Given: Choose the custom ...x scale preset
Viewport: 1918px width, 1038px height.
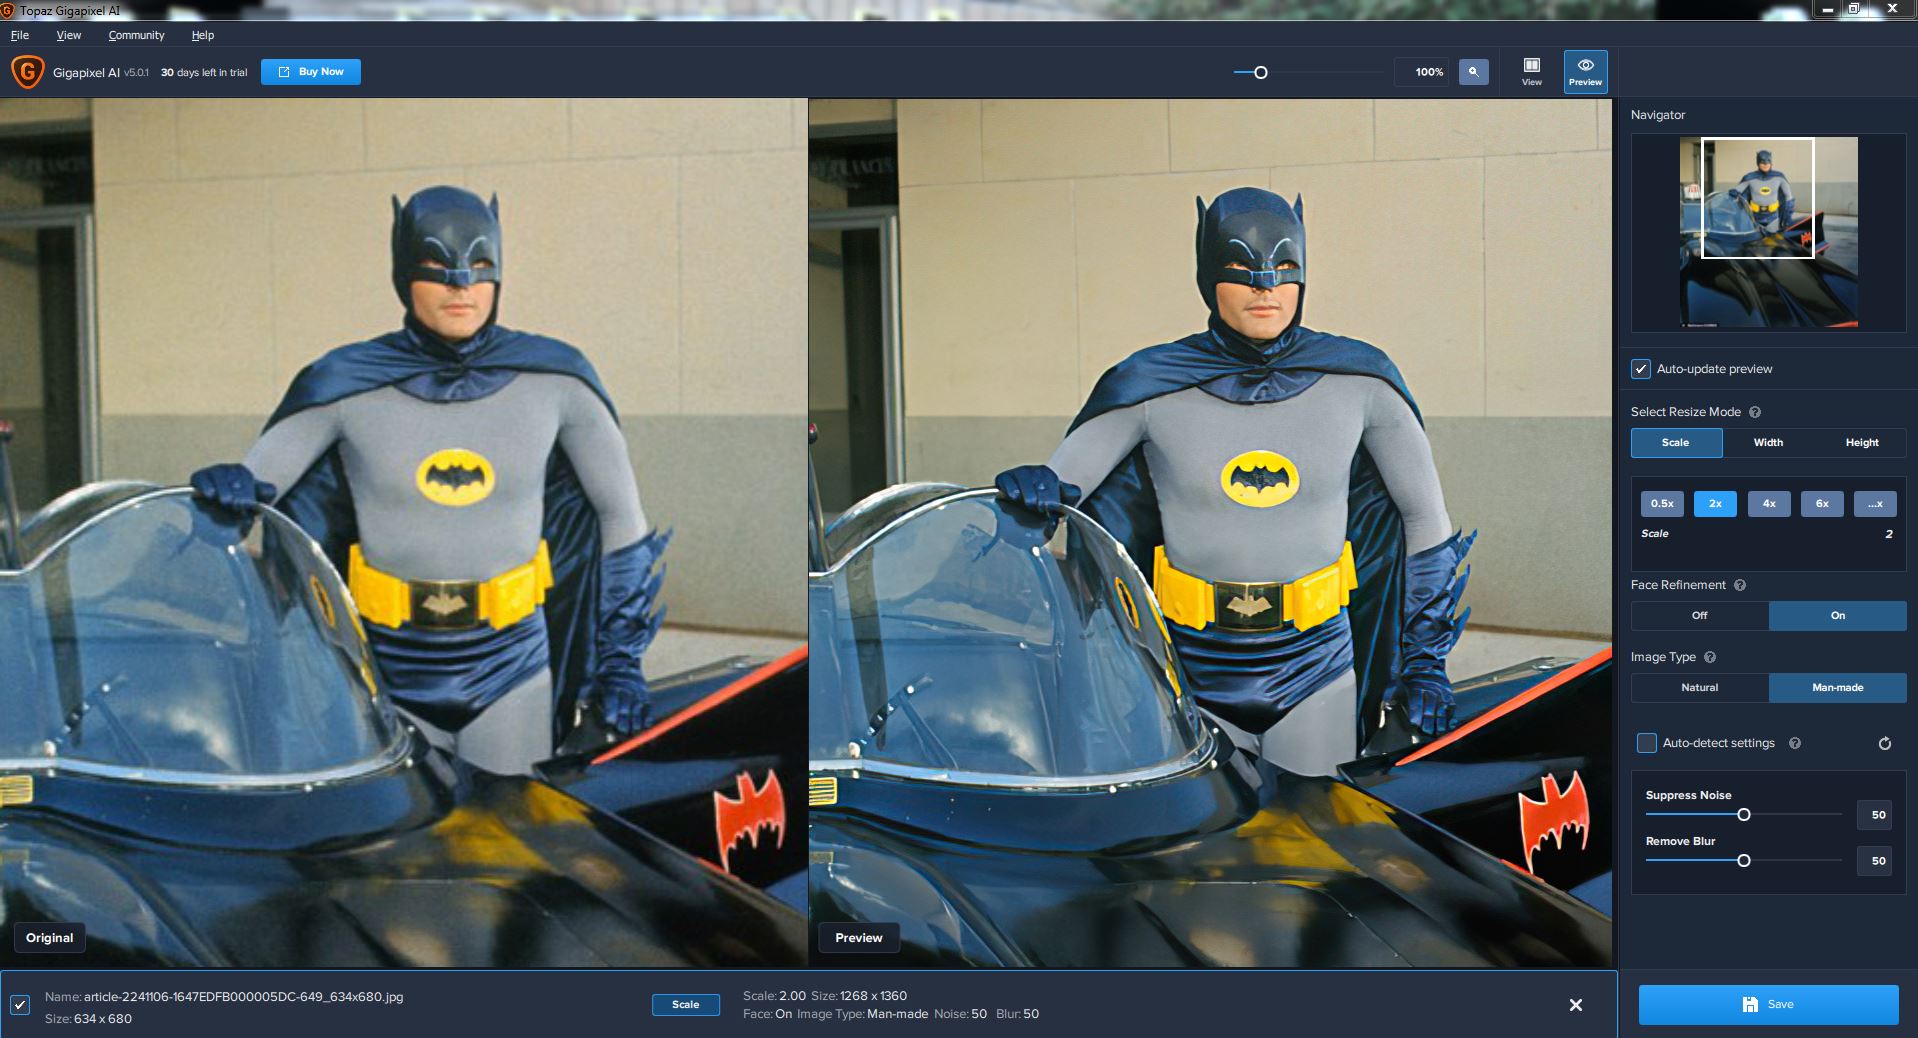Looking at the screenshot, I should tap(1875, 503).
